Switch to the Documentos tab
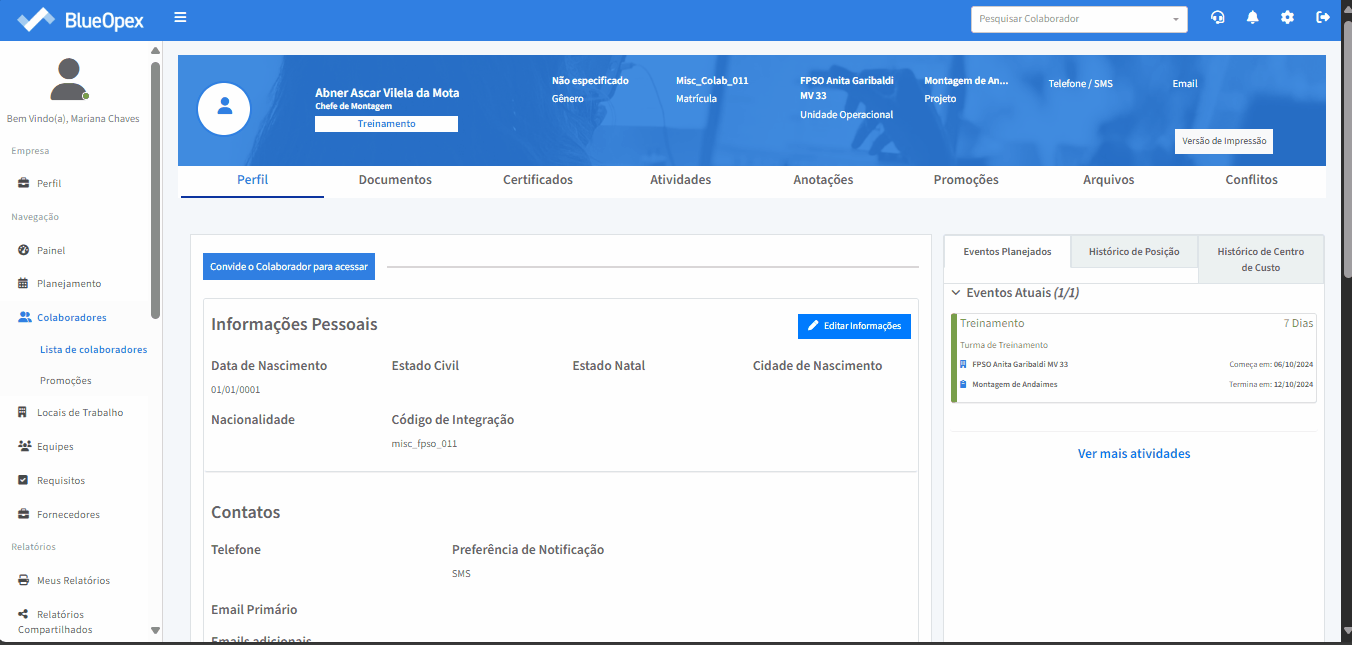Viewport: 1352px width, 645px height. pos(395,180)
